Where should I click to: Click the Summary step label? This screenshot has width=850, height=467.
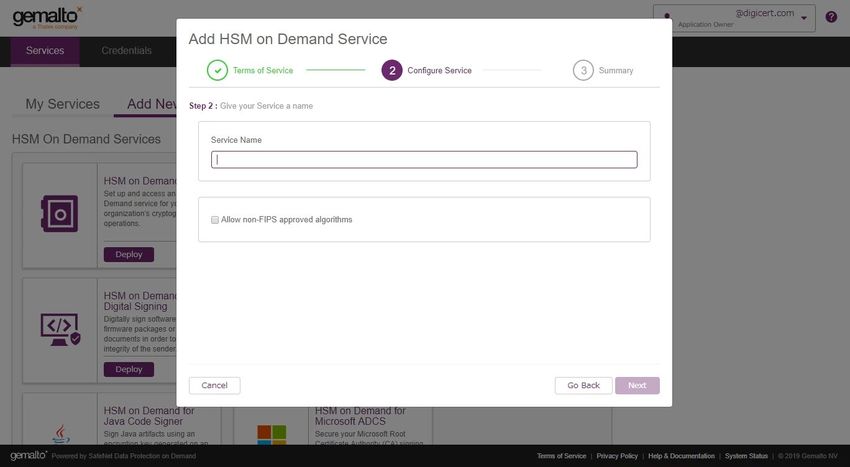(616, 71)
